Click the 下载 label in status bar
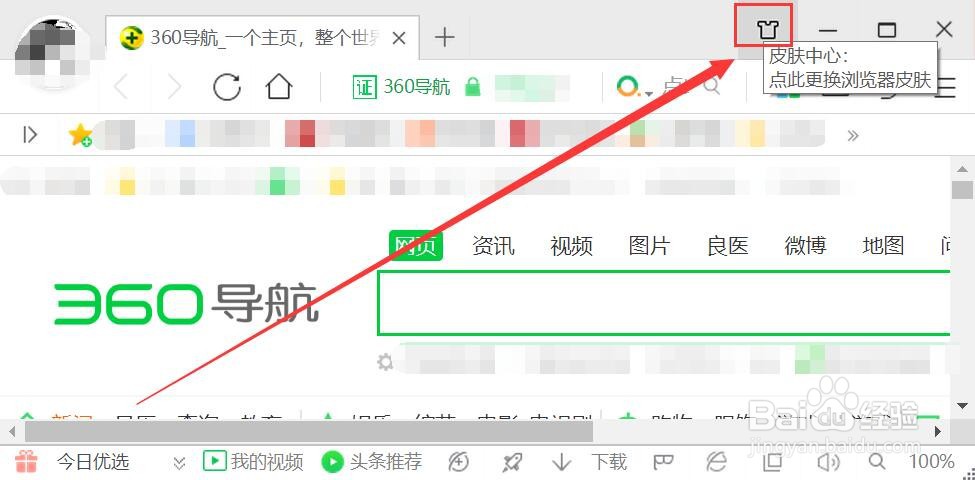The image size is (975, 480). pos(609,462)
